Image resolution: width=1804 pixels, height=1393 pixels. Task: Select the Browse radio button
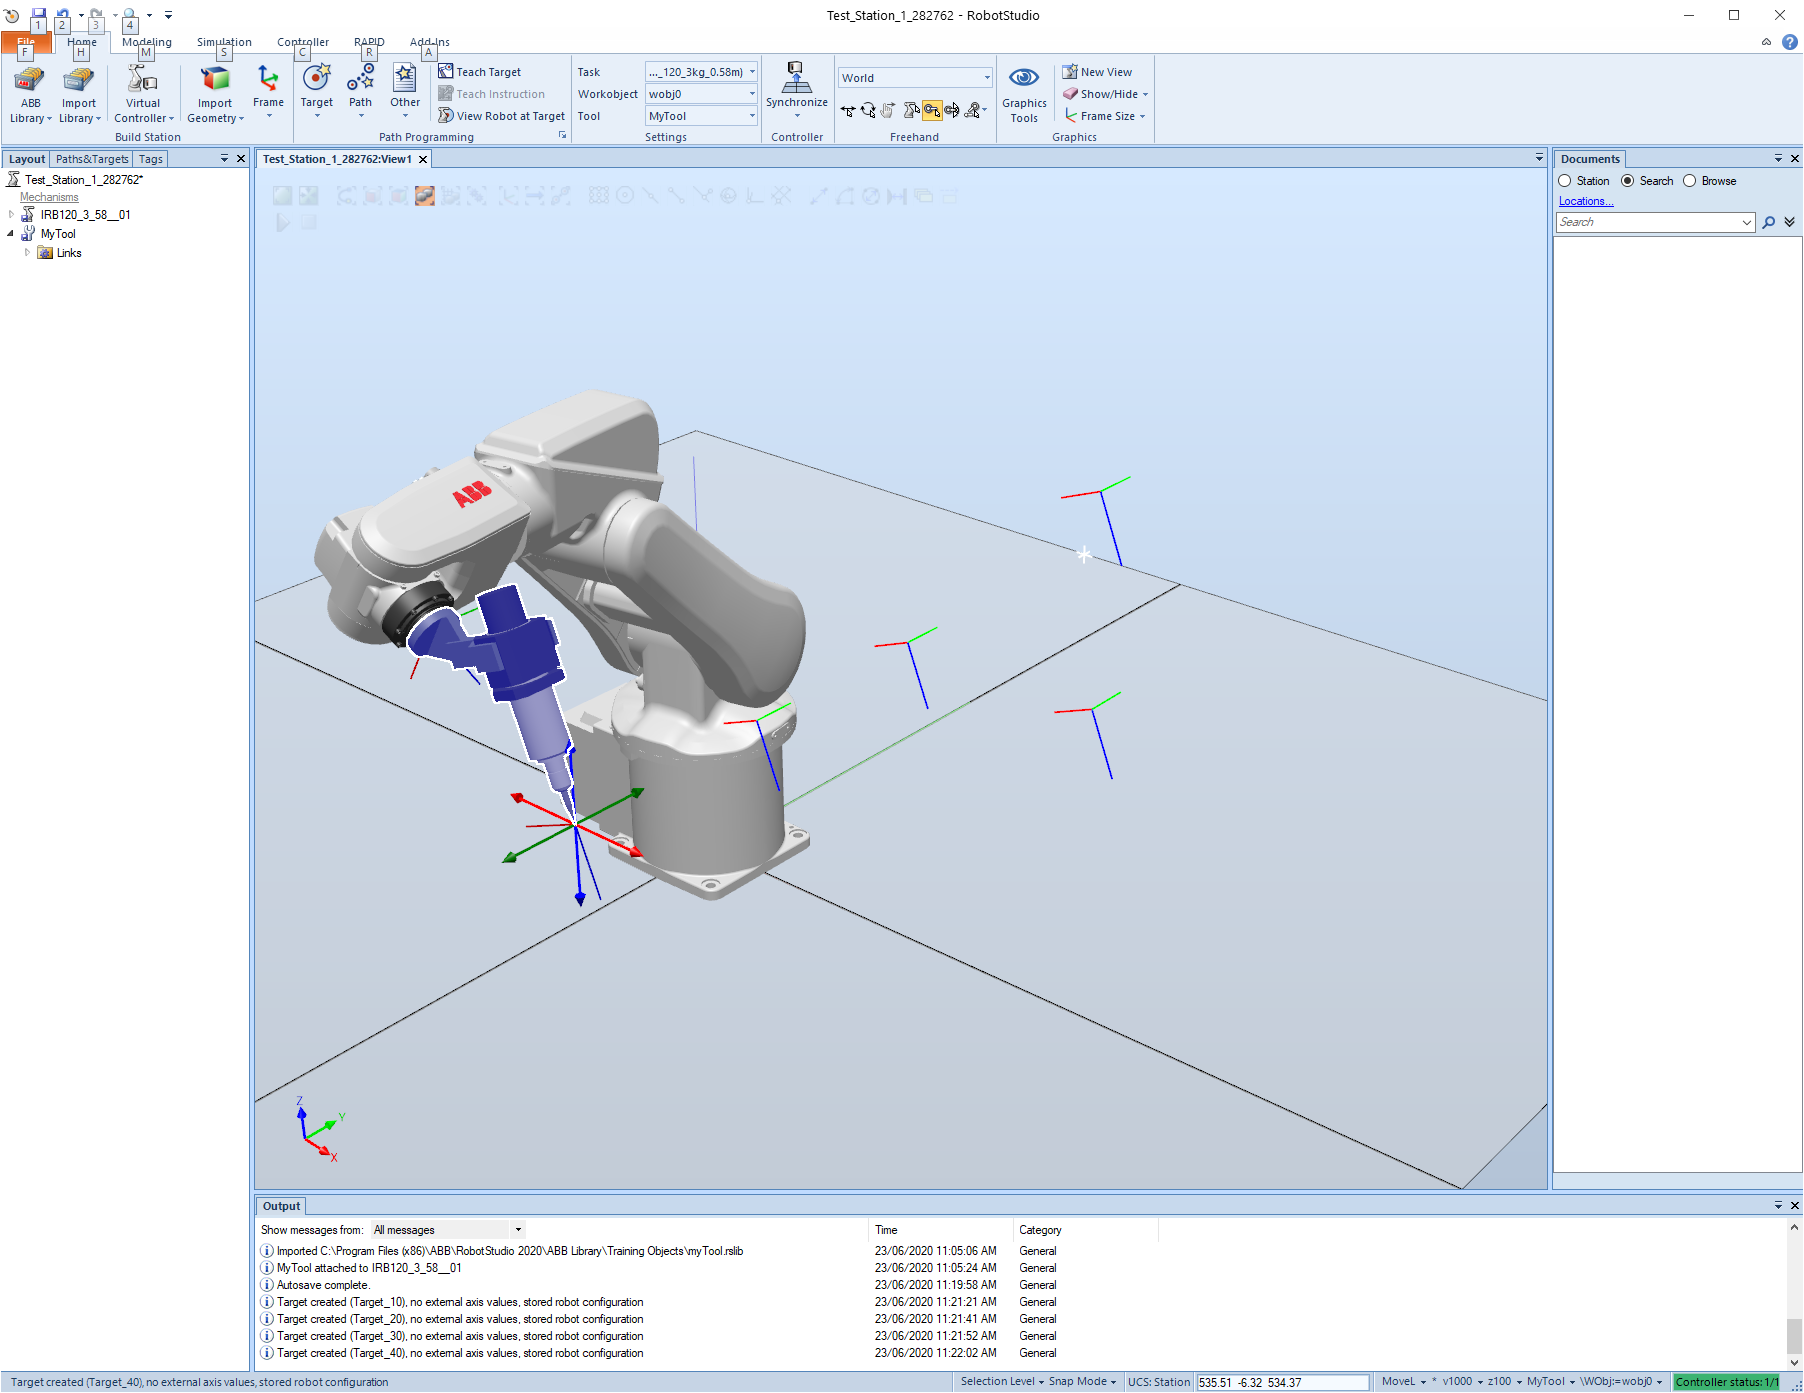click(1690, 181)
